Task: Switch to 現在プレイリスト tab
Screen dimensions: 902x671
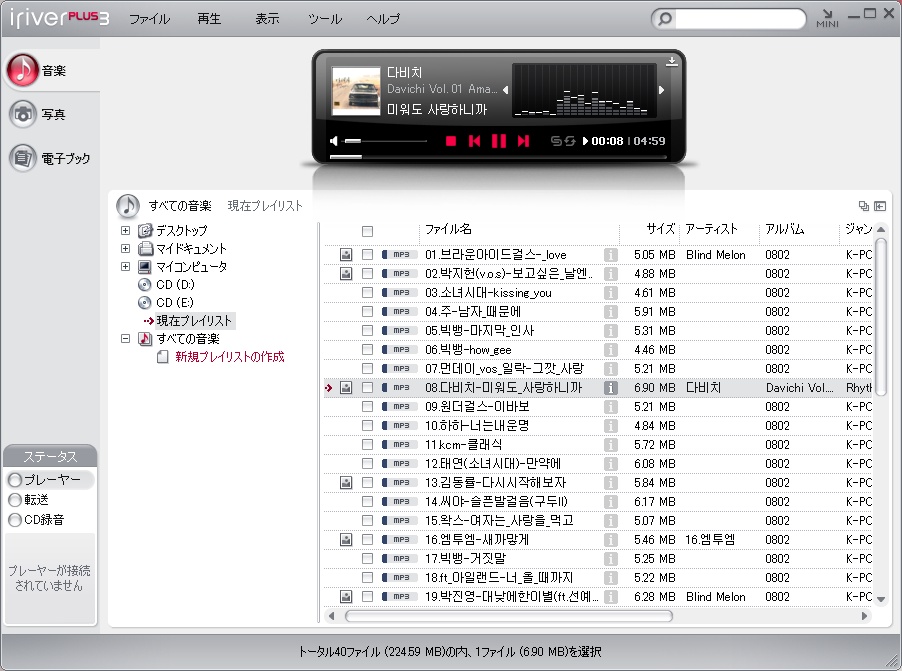Action: click(265, 205)
